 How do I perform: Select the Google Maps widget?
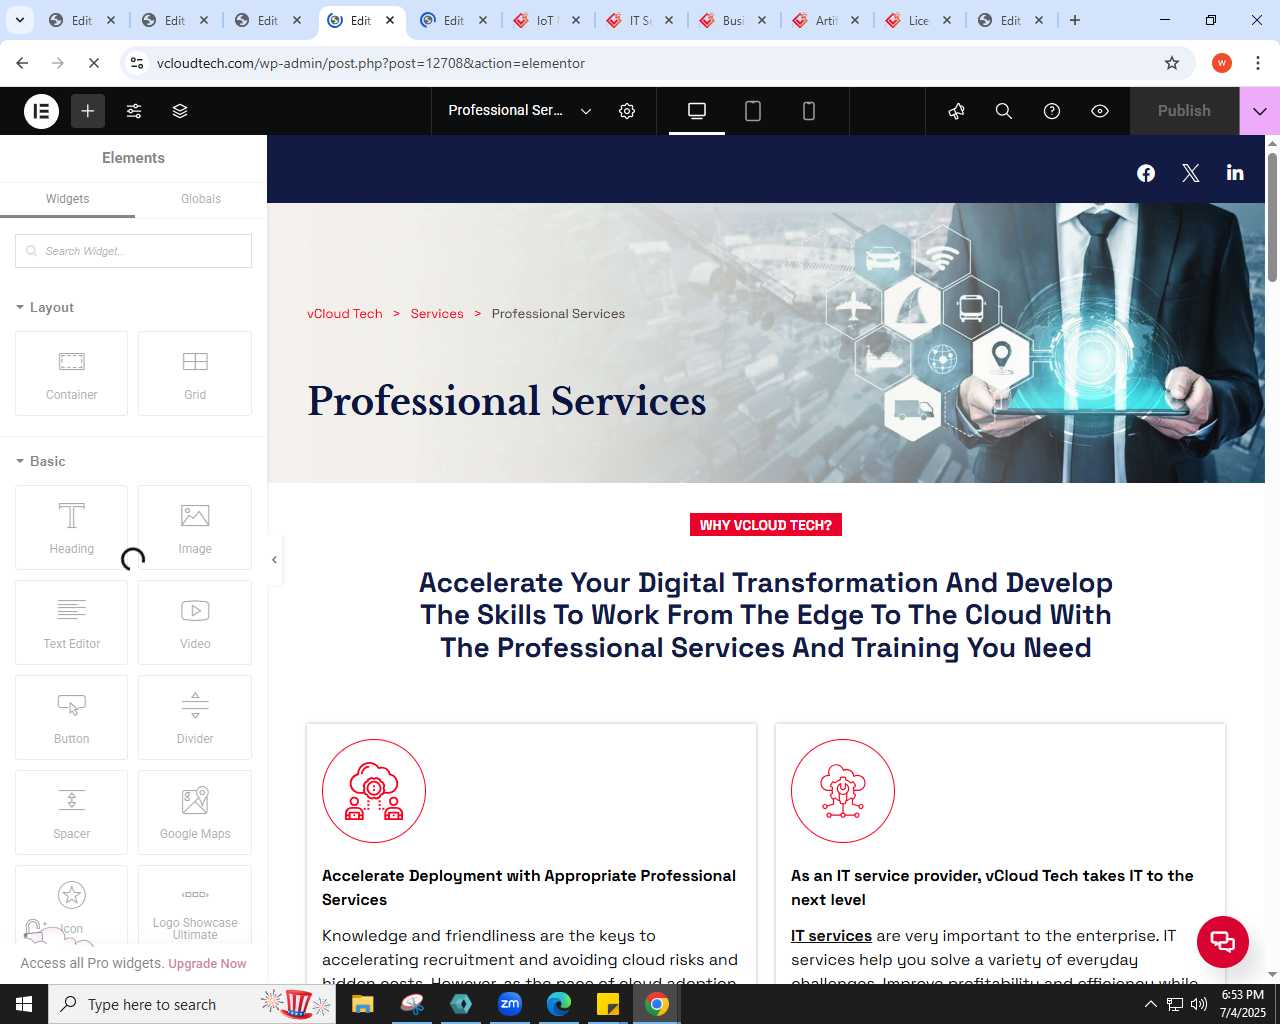click(195, 812)
